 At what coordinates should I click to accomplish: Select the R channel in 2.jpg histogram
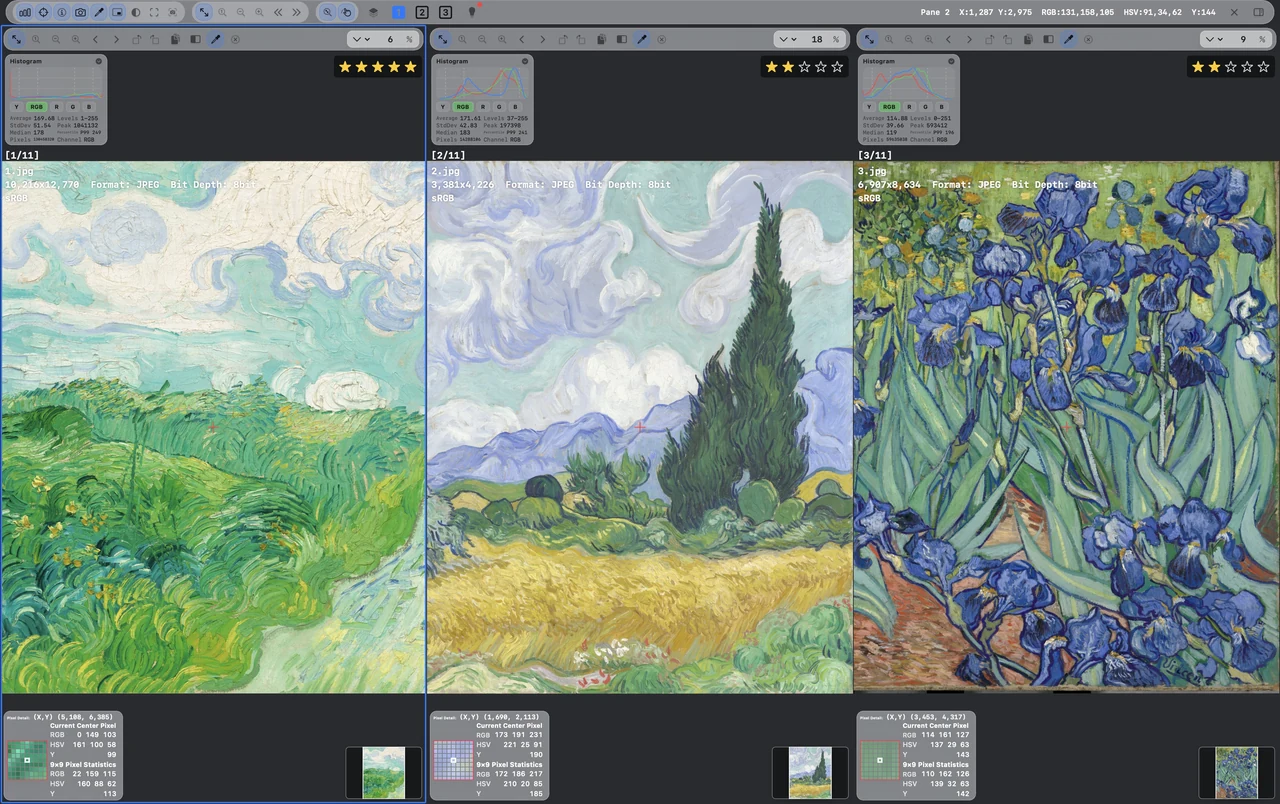coord(483,106)
